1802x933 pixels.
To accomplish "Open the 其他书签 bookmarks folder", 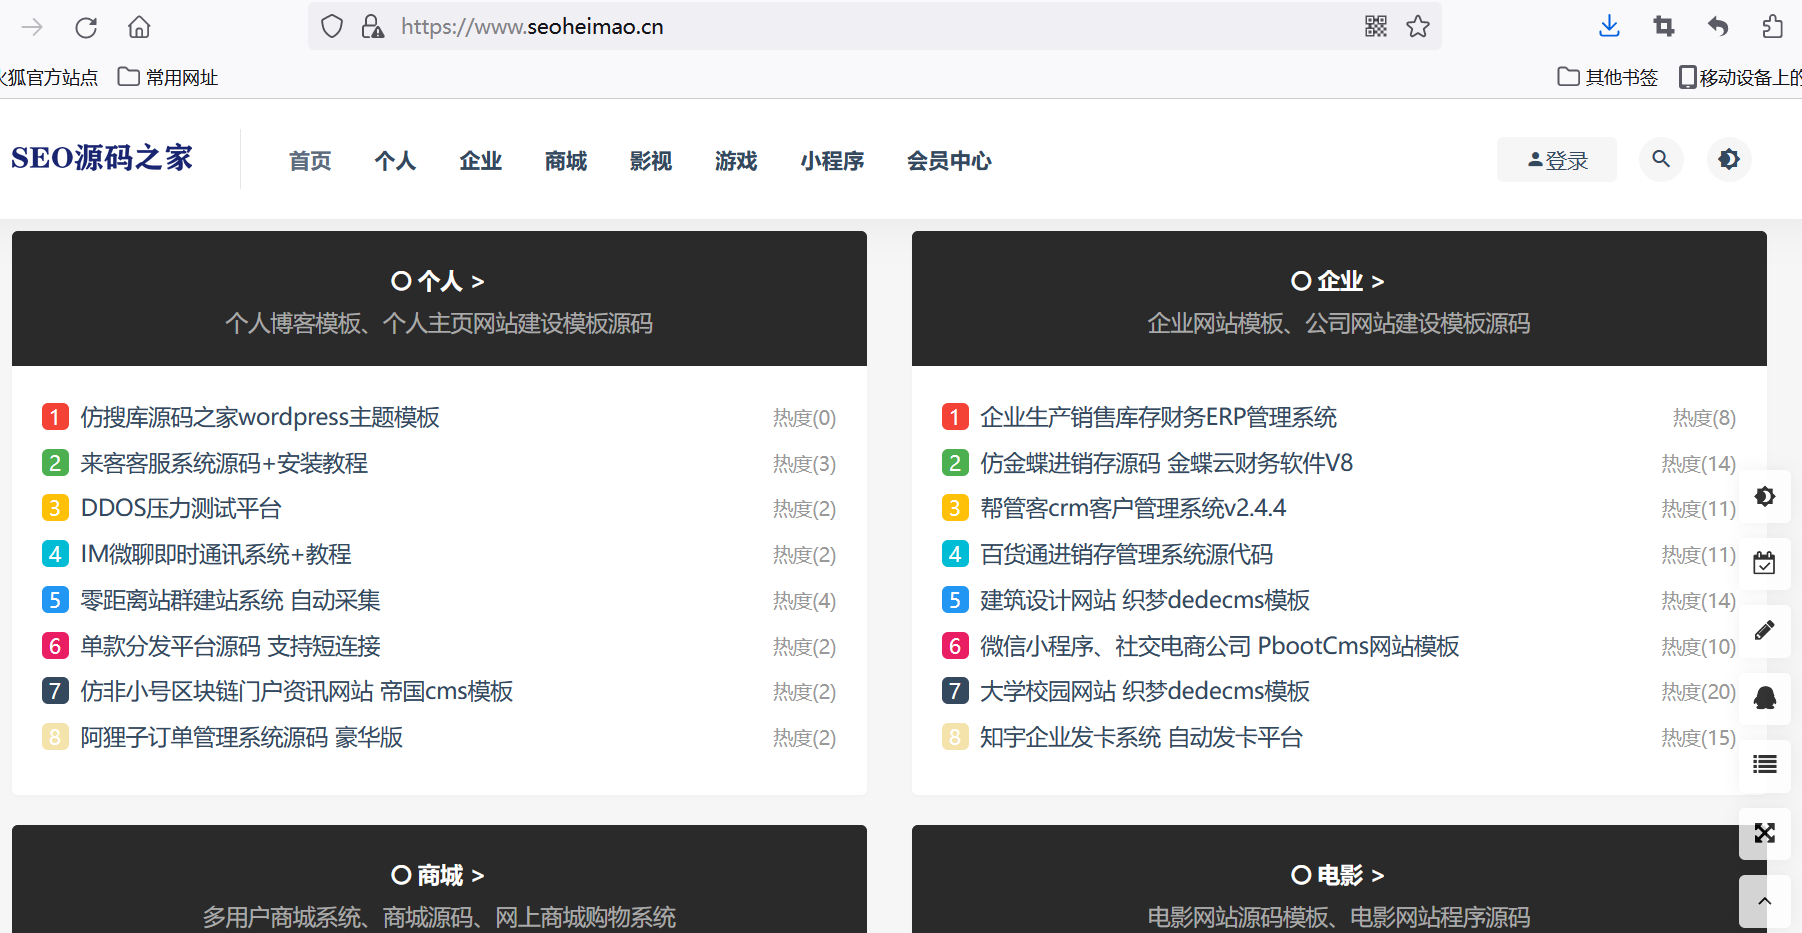I will click(x=1608, y=77).
